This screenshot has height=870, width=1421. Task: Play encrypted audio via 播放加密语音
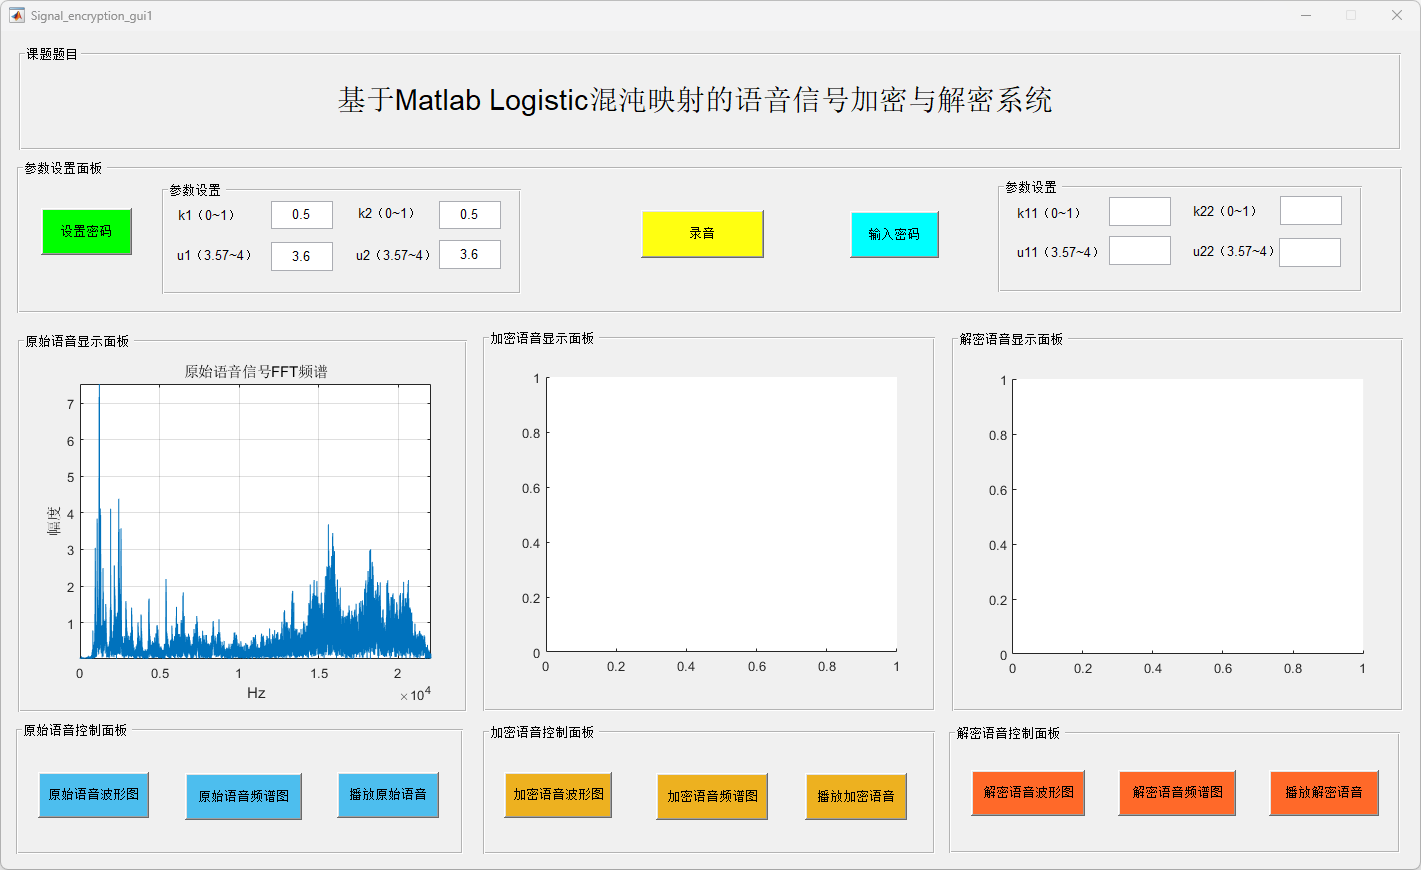[856, 797]
